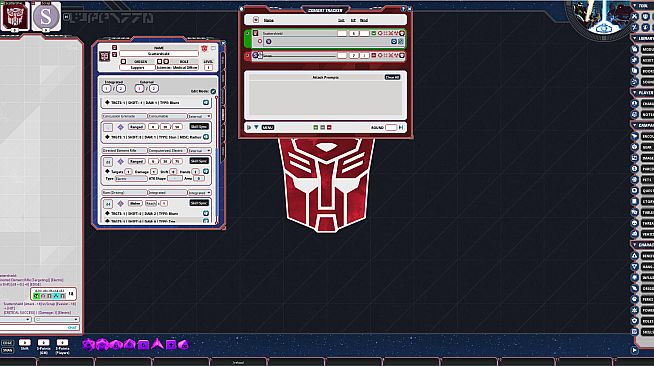Toggle the first combatant's active turn marker
This screenshot has height=366, width=654.
click(247, 33)
